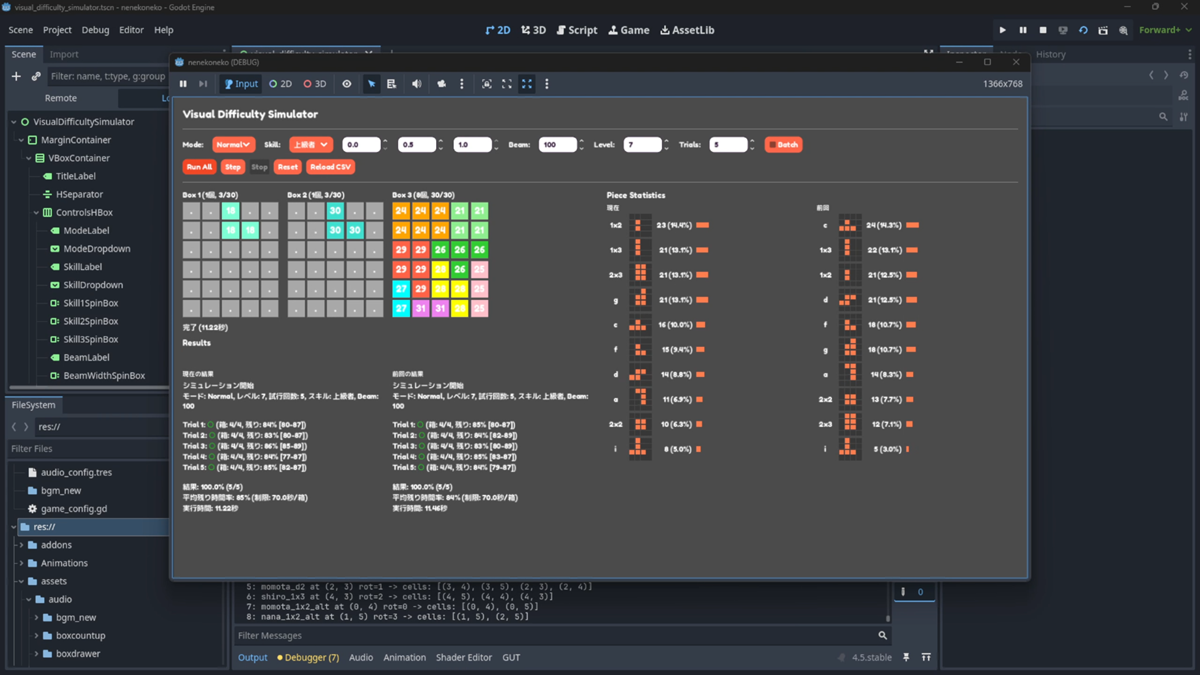Click the reload/restart project icon
The height and width of the screenshot is (675, 1200).
pos(1083,30)
